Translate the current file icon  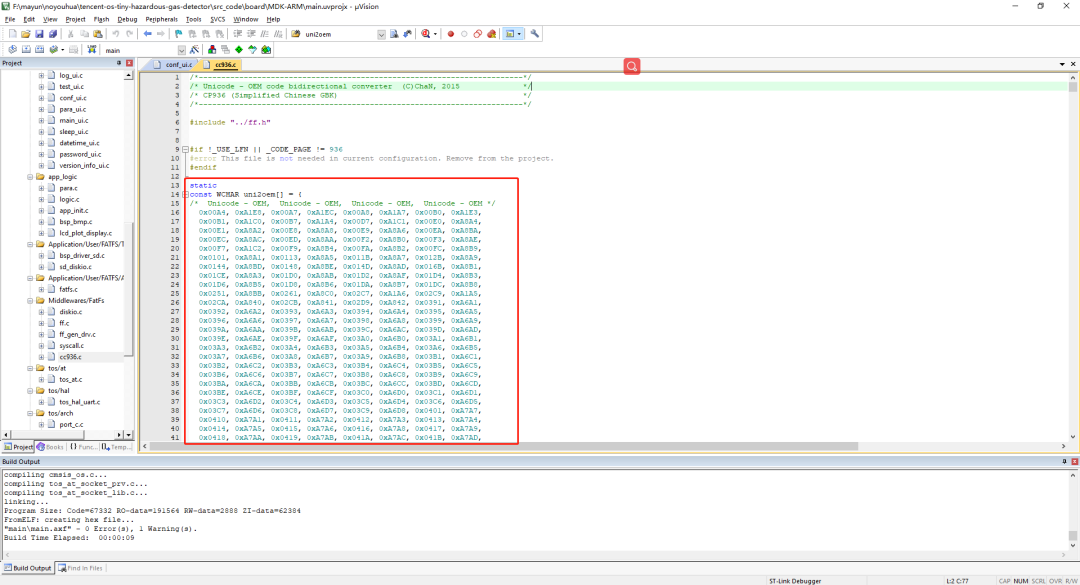[x=12, y=50]
